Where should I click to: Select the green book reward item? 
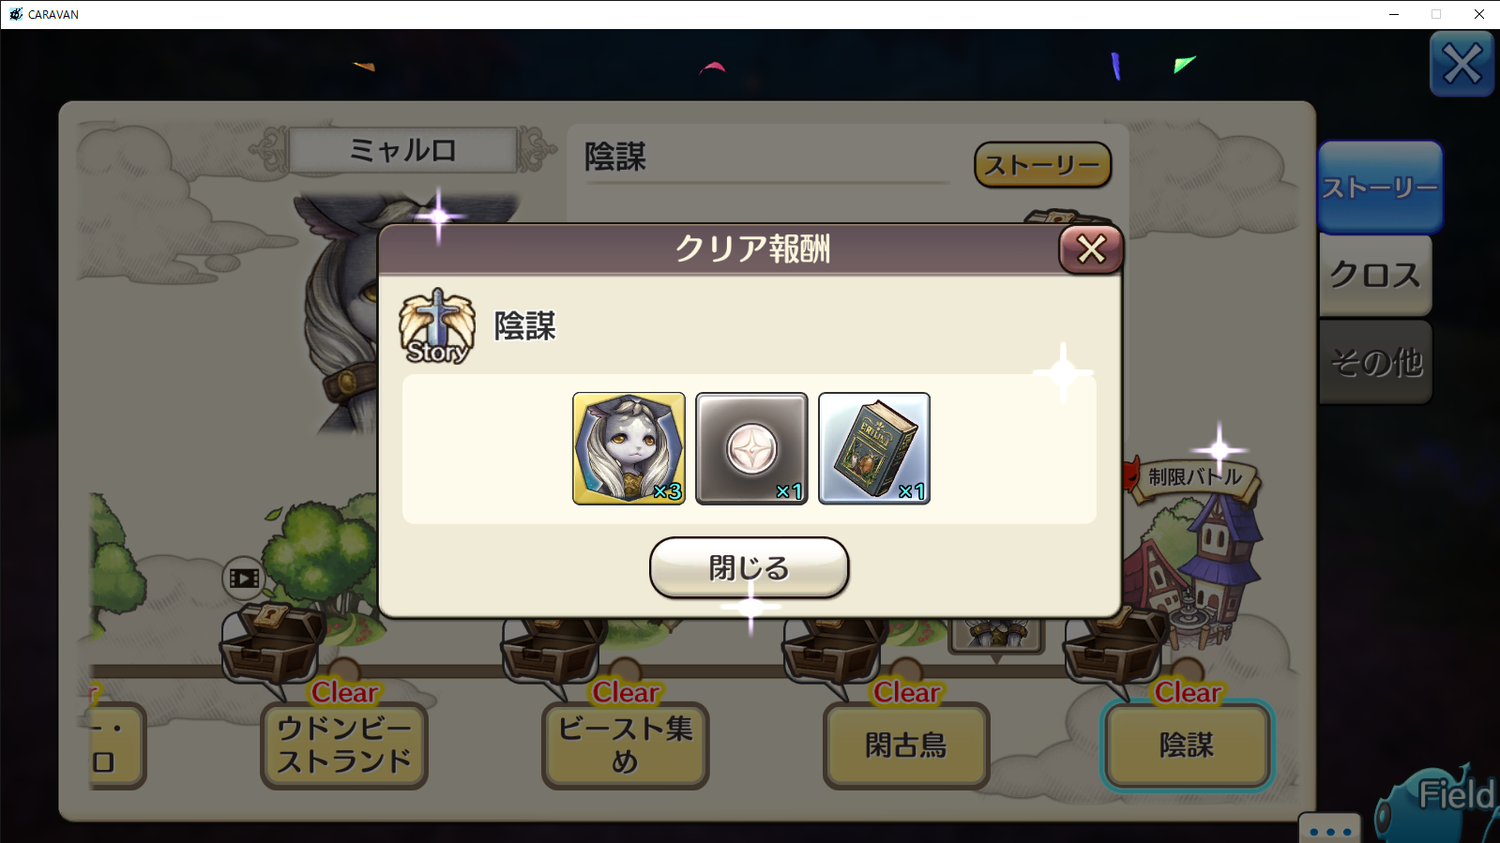point(874,448)
